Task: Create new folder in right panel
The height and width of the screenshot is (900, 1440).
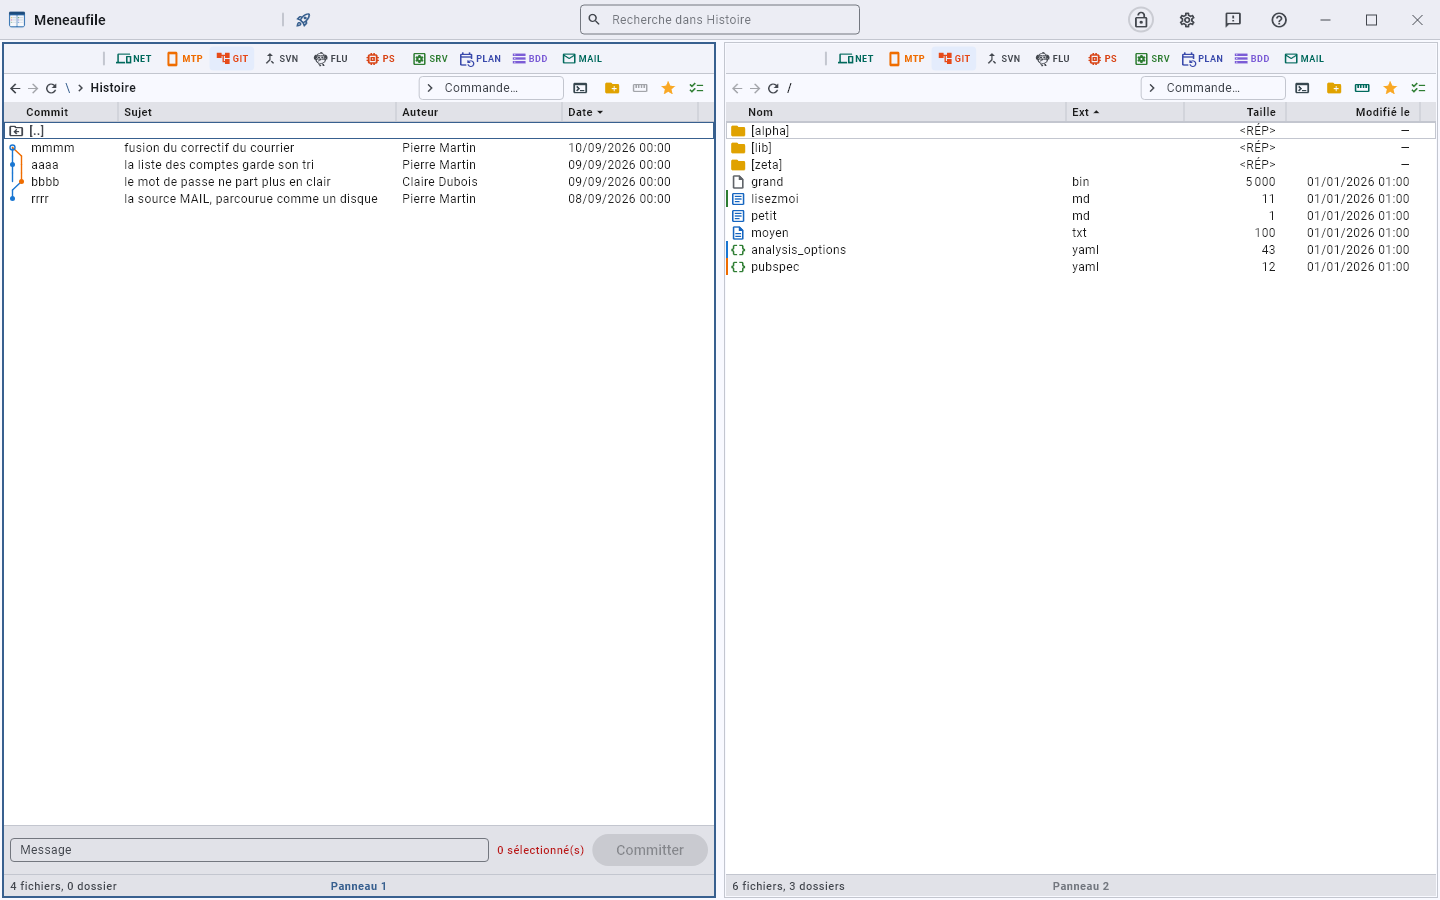Action: [x=1334, y=88]
